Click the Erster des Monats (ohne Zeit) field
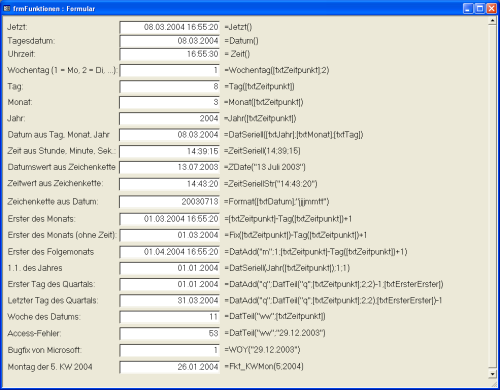The height and width of the screenshot is (390, 500). (169, 235)
